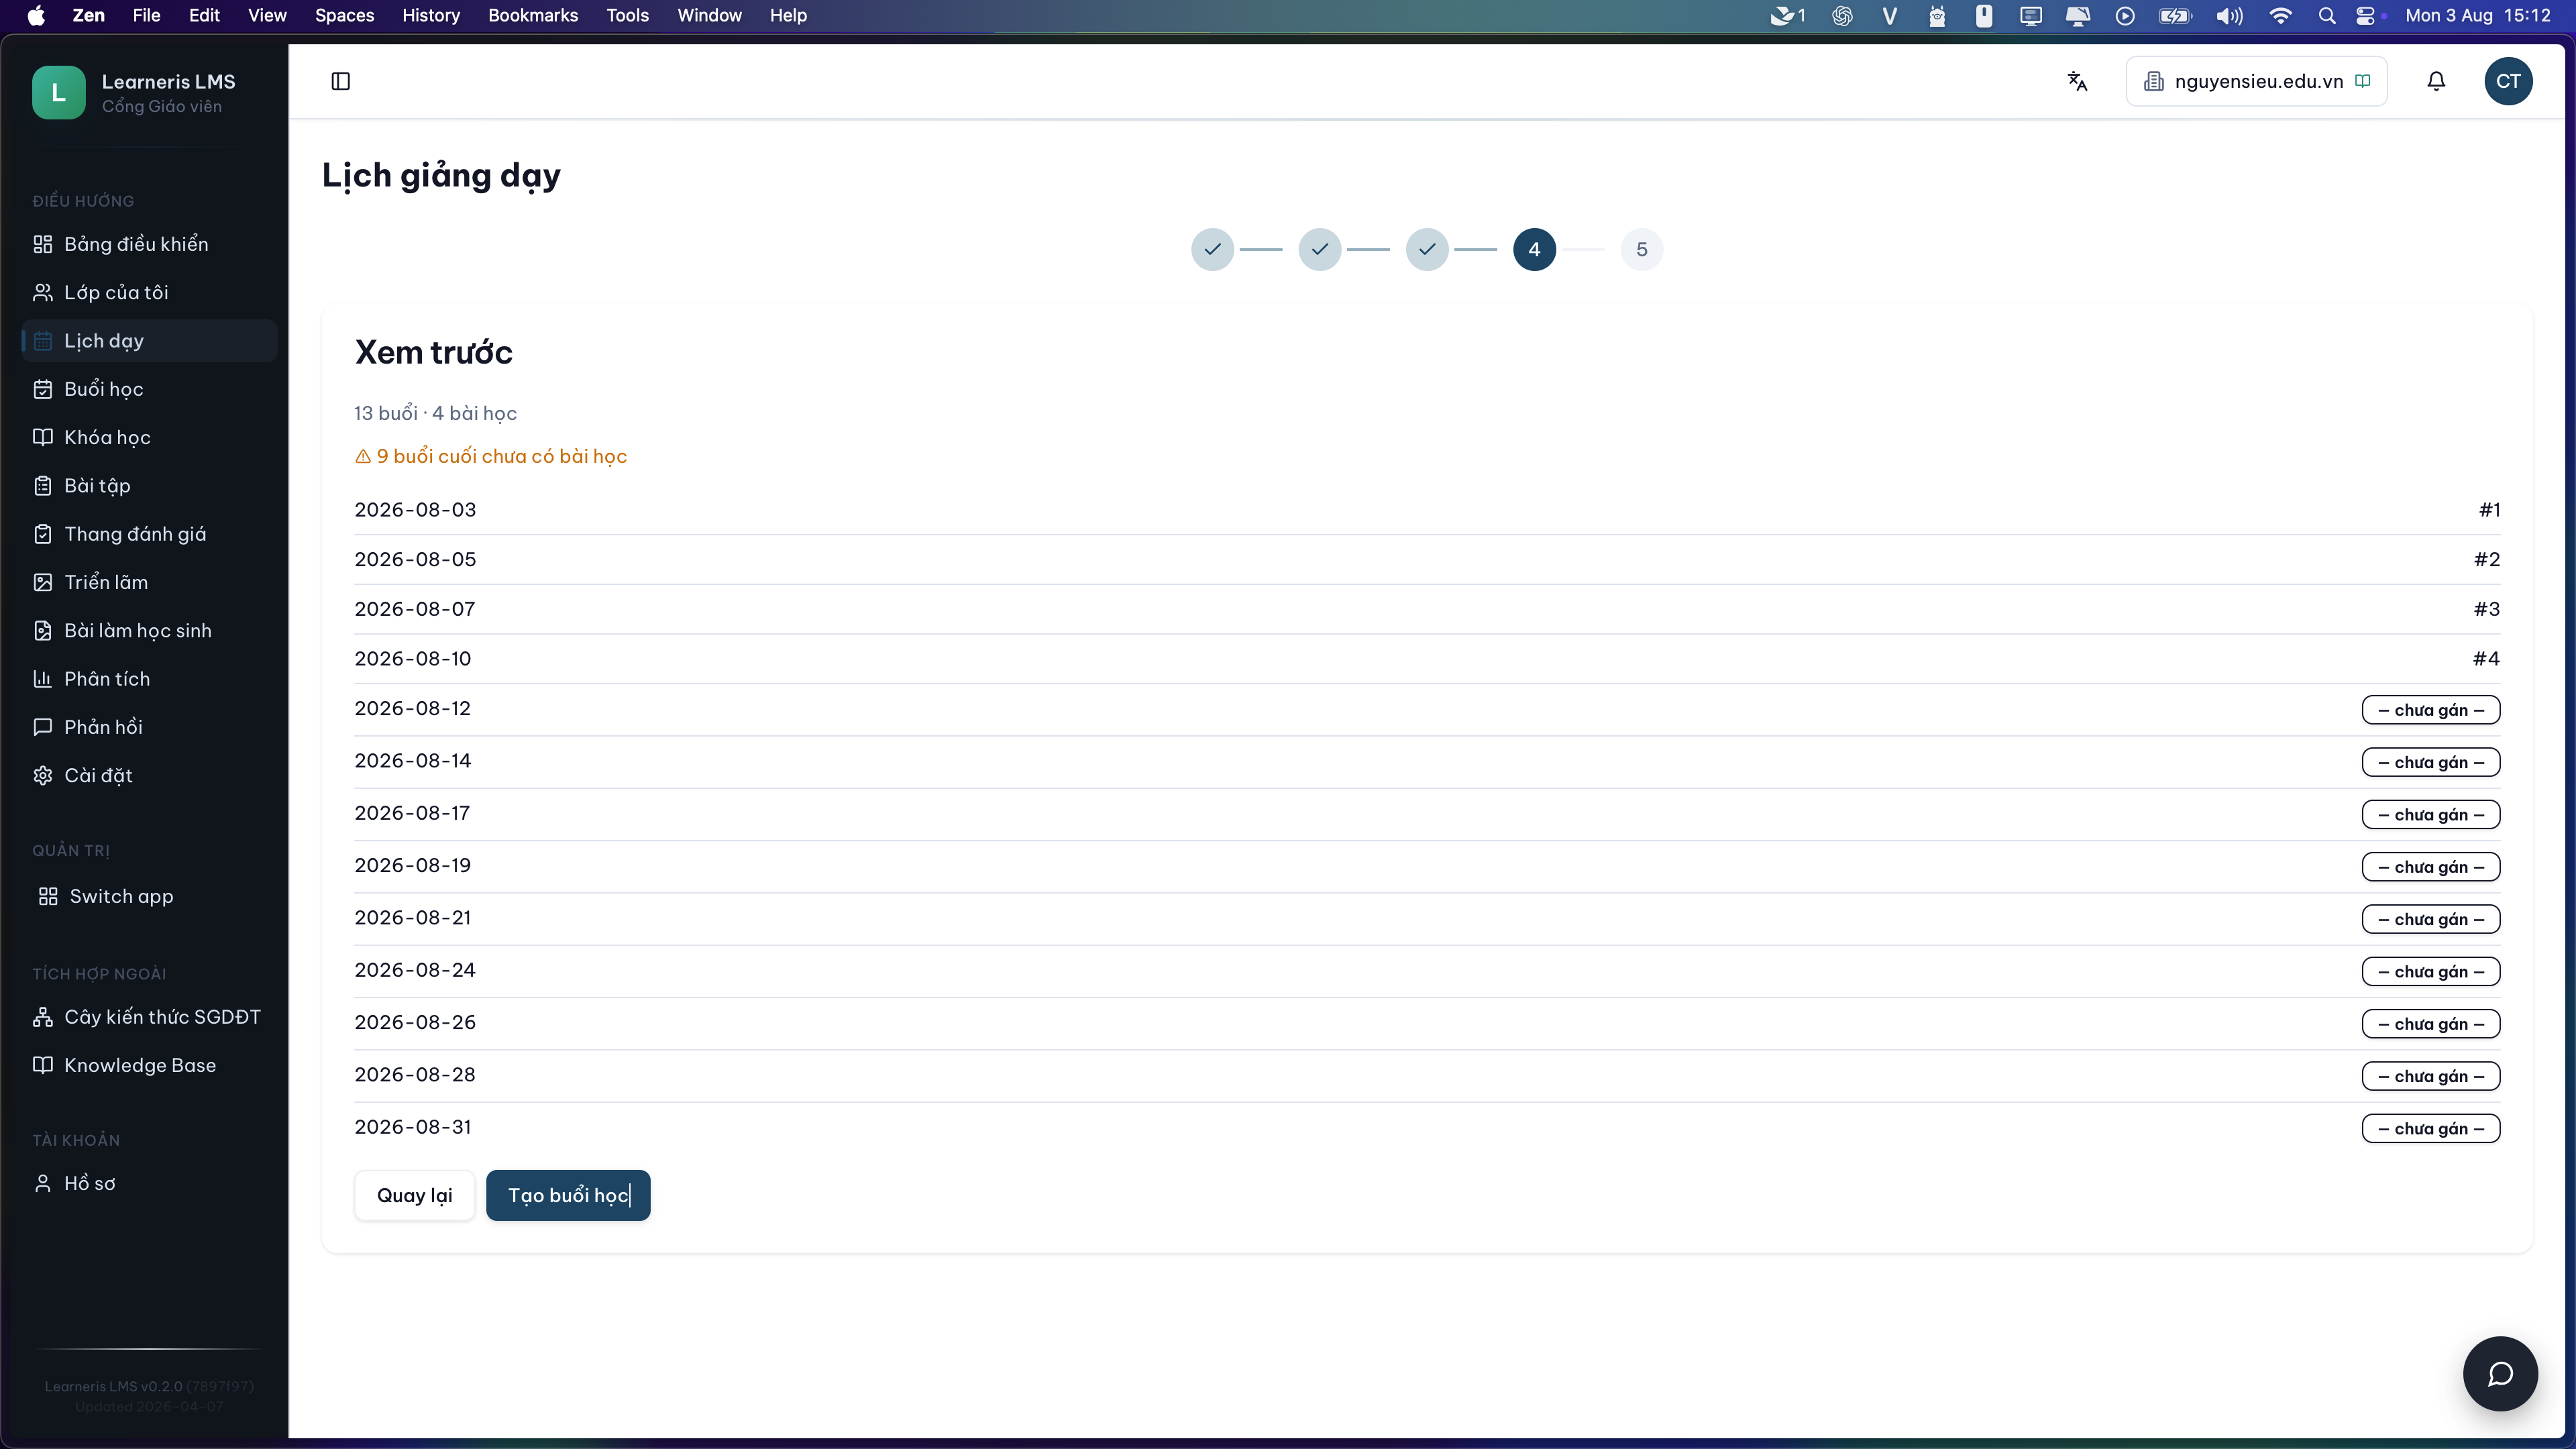Image resolution: width=2576 pixels, height=1449 pixels.
Task: Open lesson dropdown for 2026-08-26
Action: 2431,1024
